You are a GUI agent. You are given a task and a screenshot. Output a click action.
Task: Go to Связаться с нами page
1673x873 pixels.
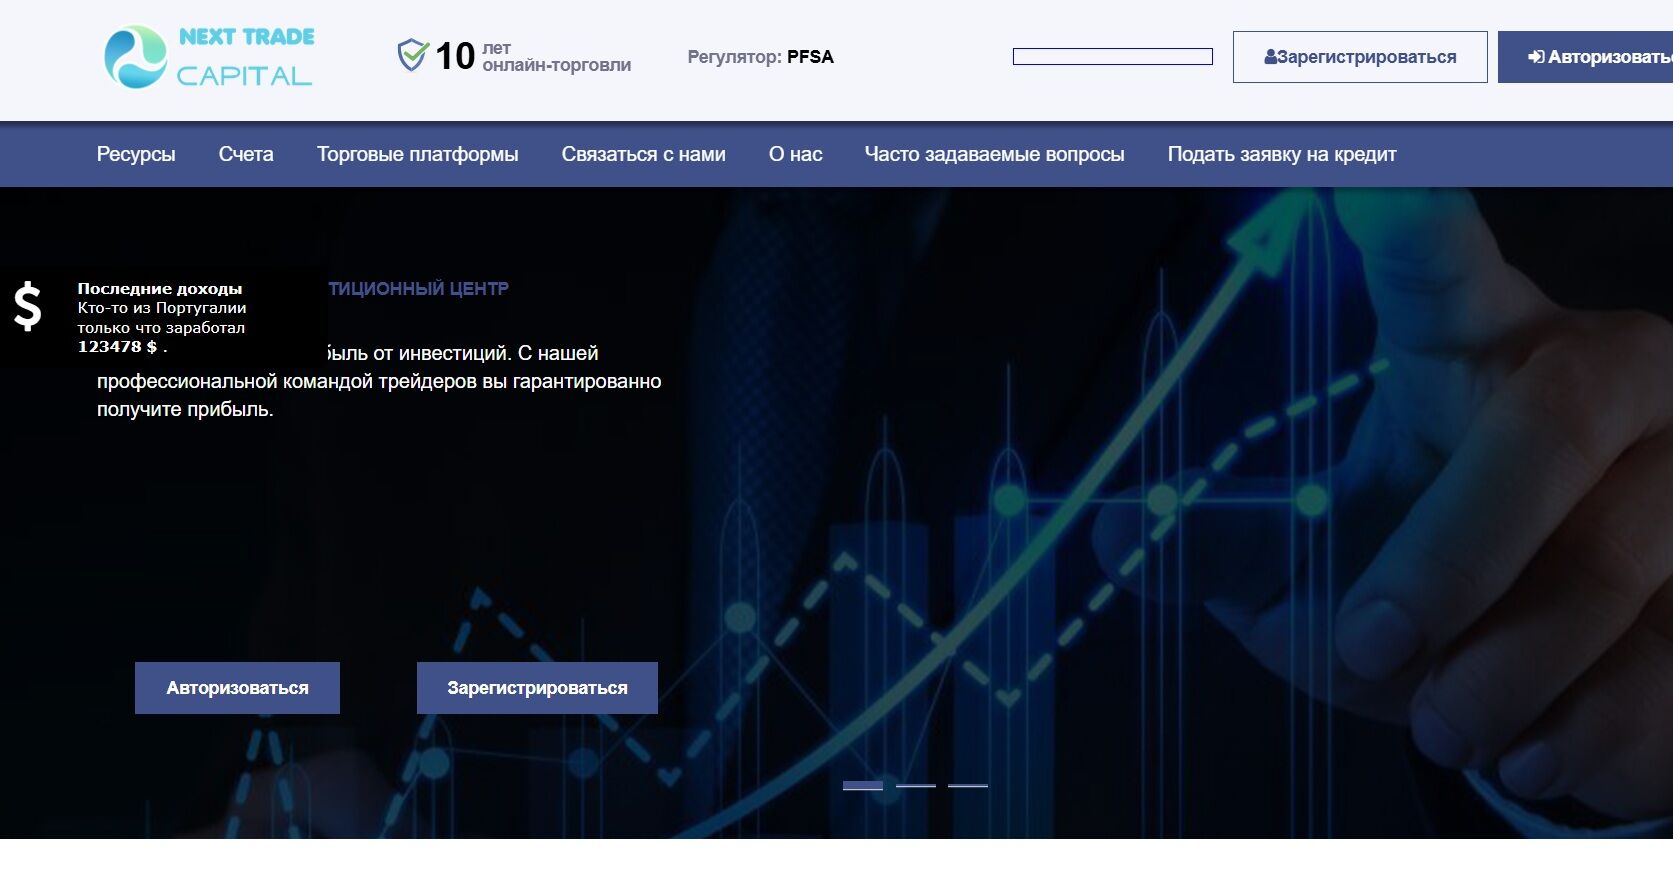coord(644,154)
